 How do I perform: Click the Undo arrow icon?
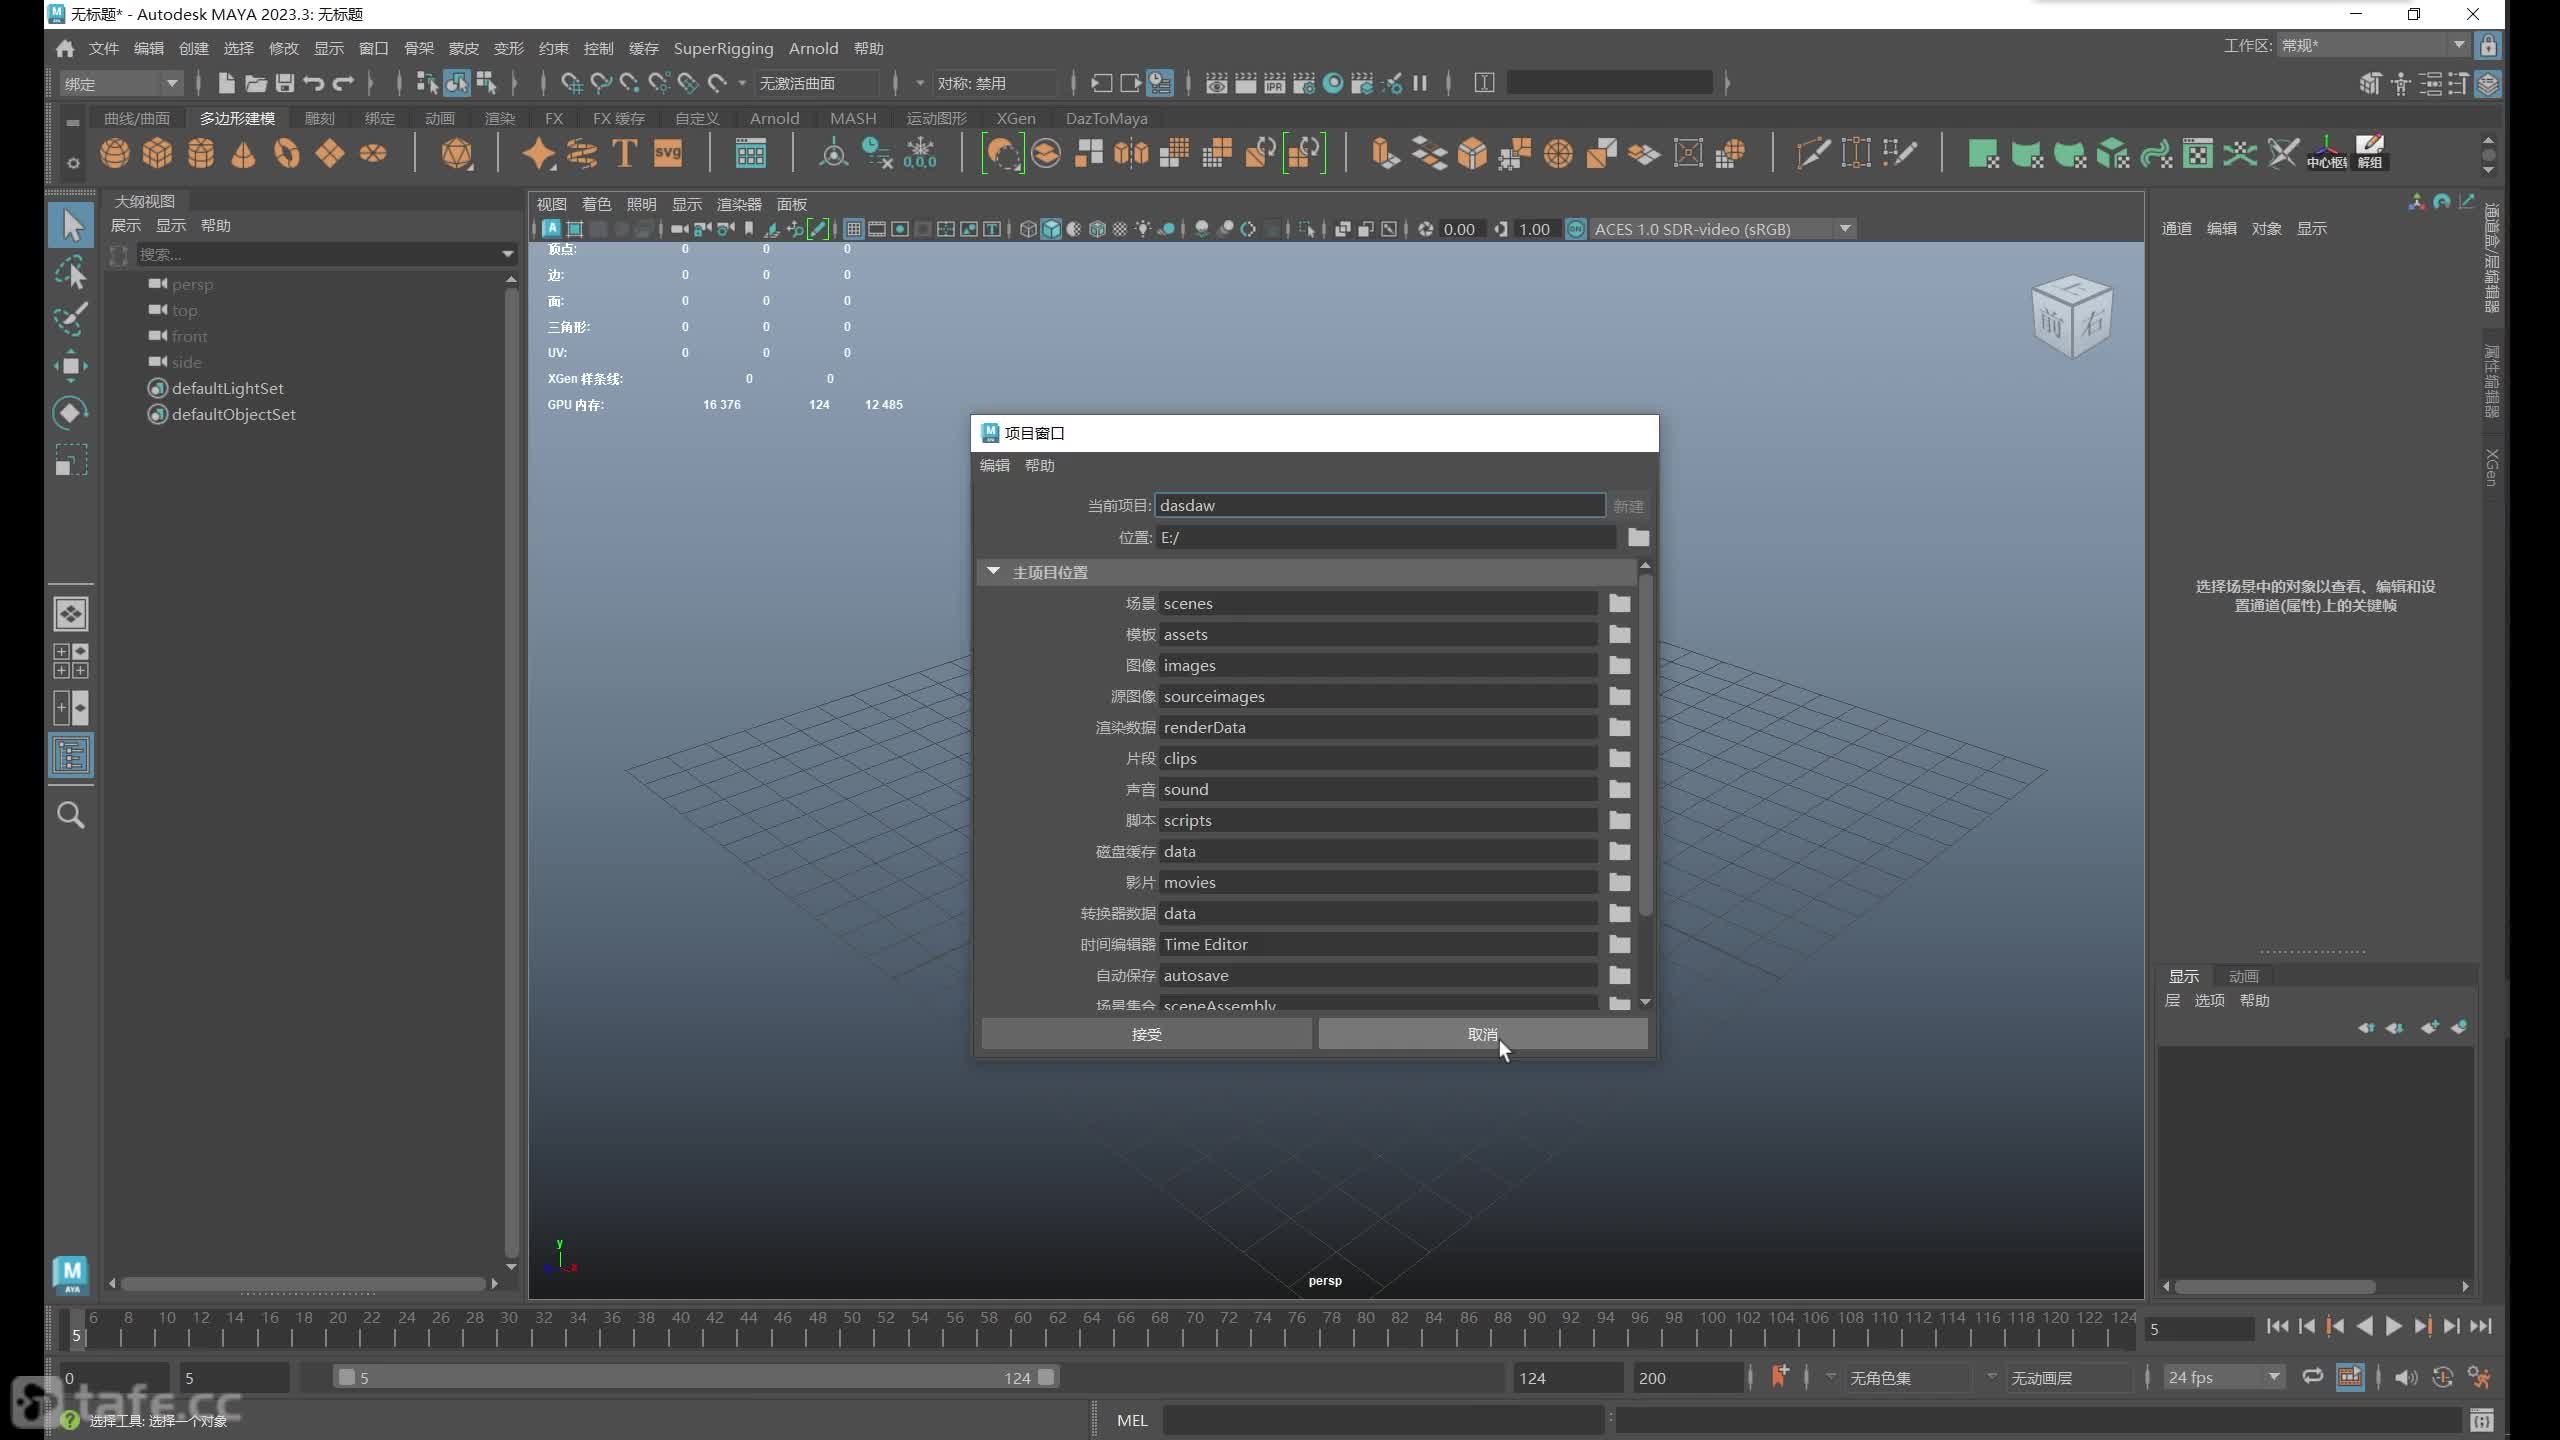tap(314, 84)
